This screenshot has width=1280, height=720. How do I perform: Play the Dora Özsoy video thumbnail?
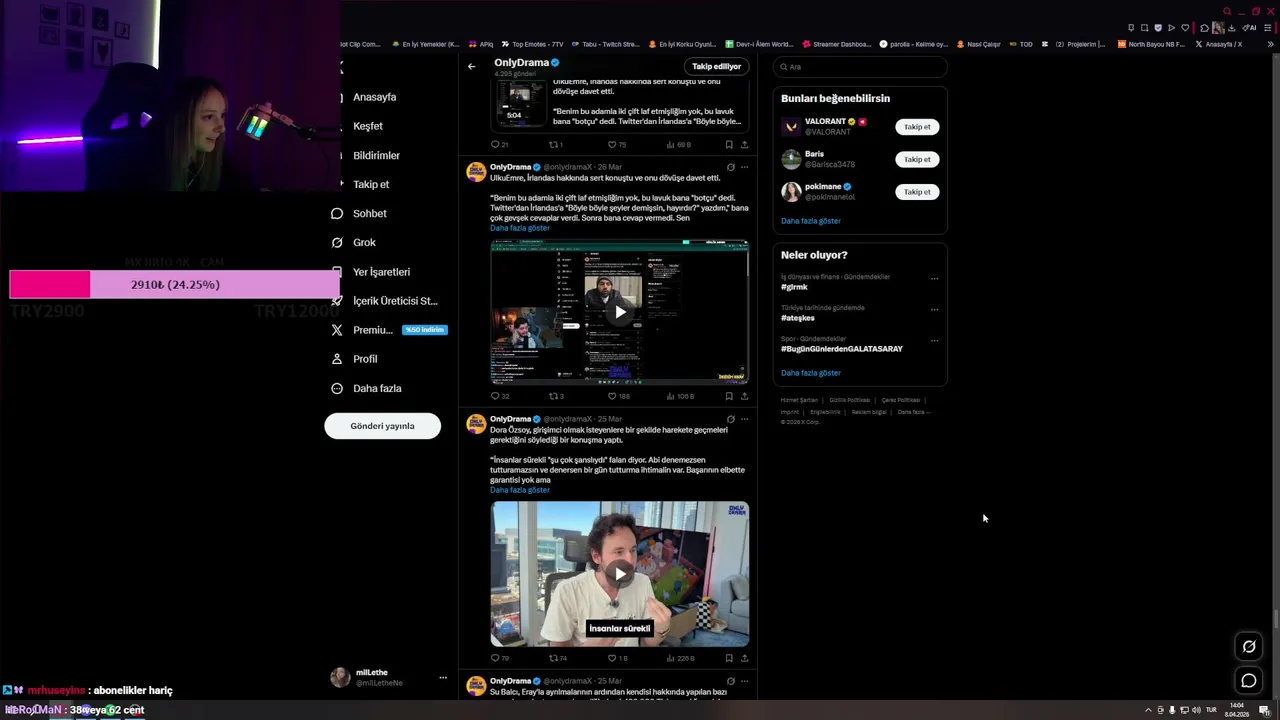tap(620, 574)
